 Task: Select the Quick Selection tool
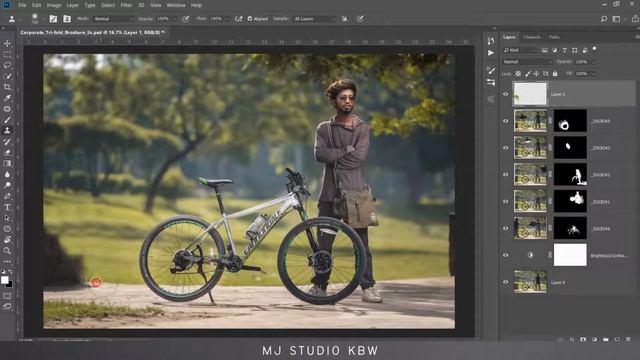click(7, 76)
